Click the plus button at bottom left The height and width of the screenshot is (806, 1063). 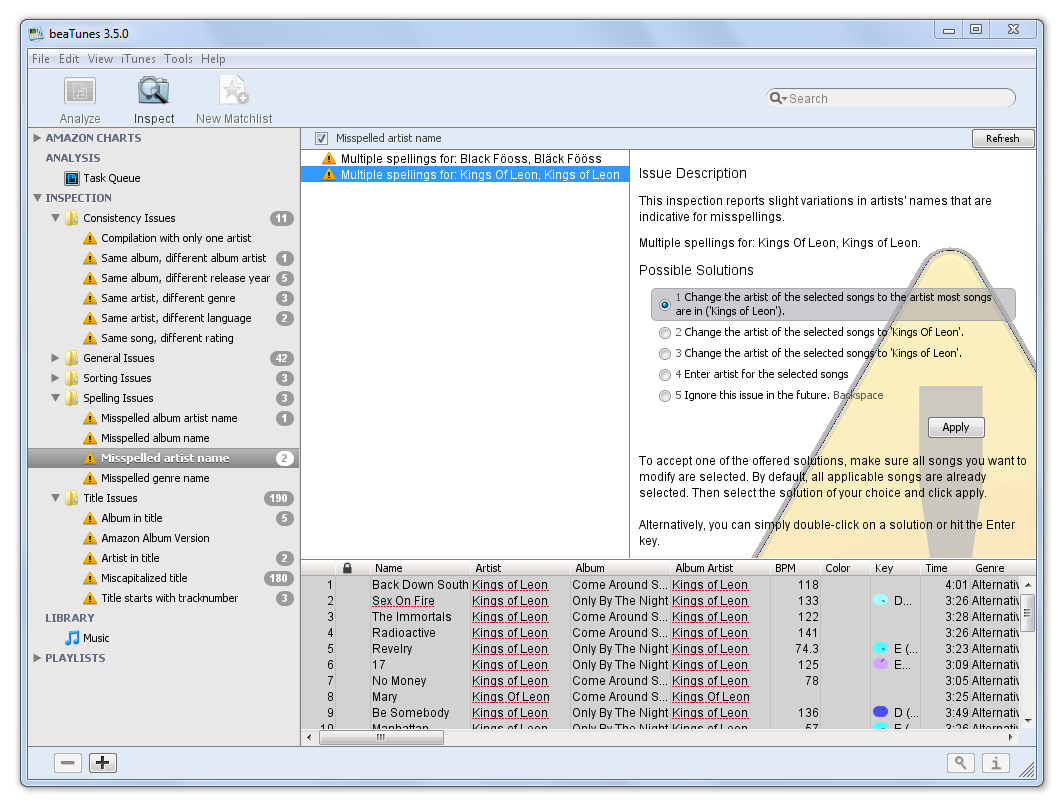102,763
